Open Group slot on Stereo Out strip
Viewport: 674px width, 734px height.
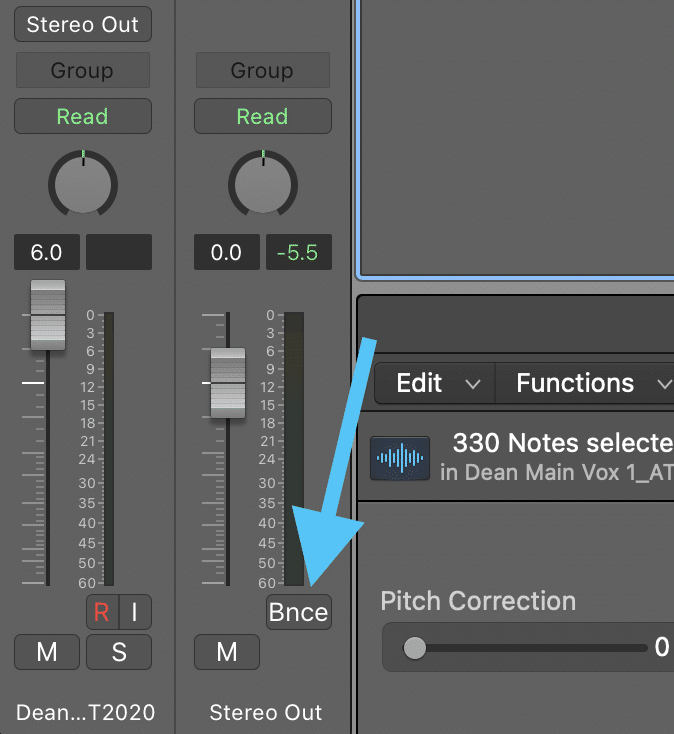tap(263, 70)
